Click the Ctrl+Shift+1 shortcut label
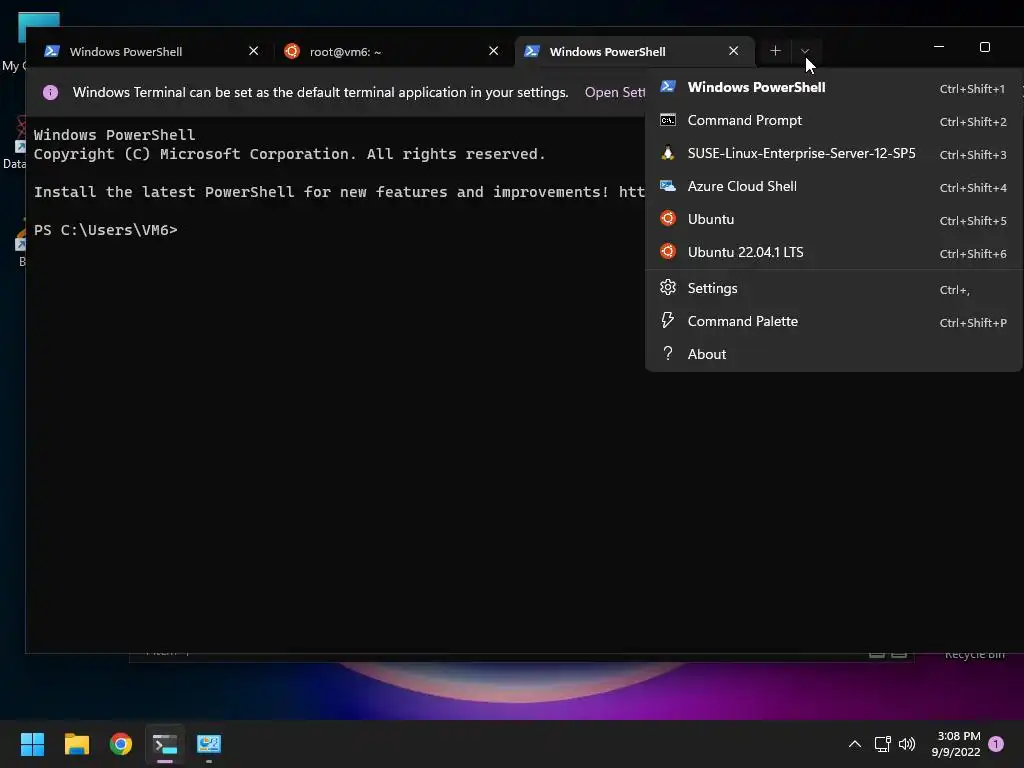This screenshot has height=768, width=1024. pyautogui.click(x=972, y=89)
